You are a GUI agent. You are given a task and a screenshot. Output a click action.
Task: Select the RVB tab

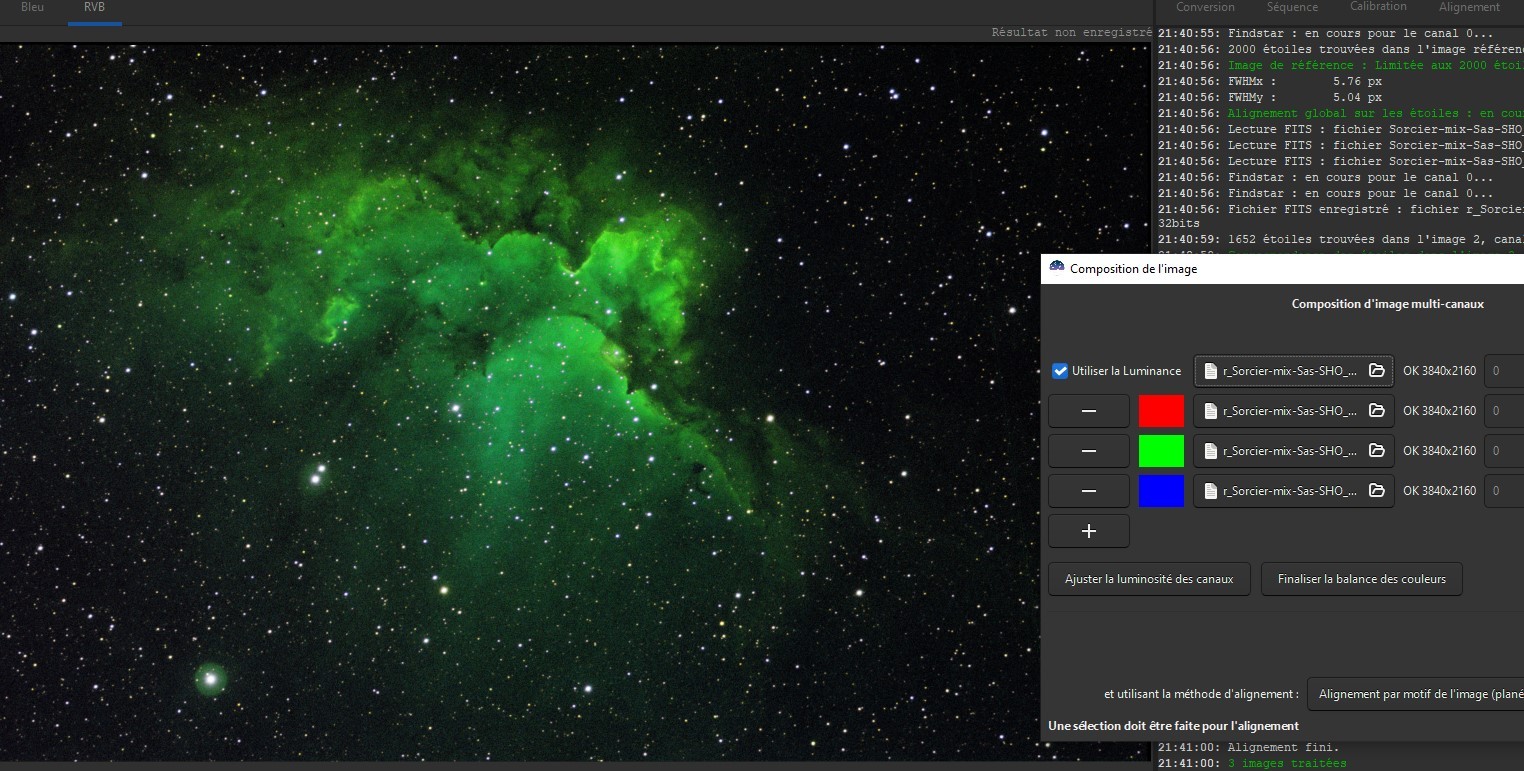95,7
